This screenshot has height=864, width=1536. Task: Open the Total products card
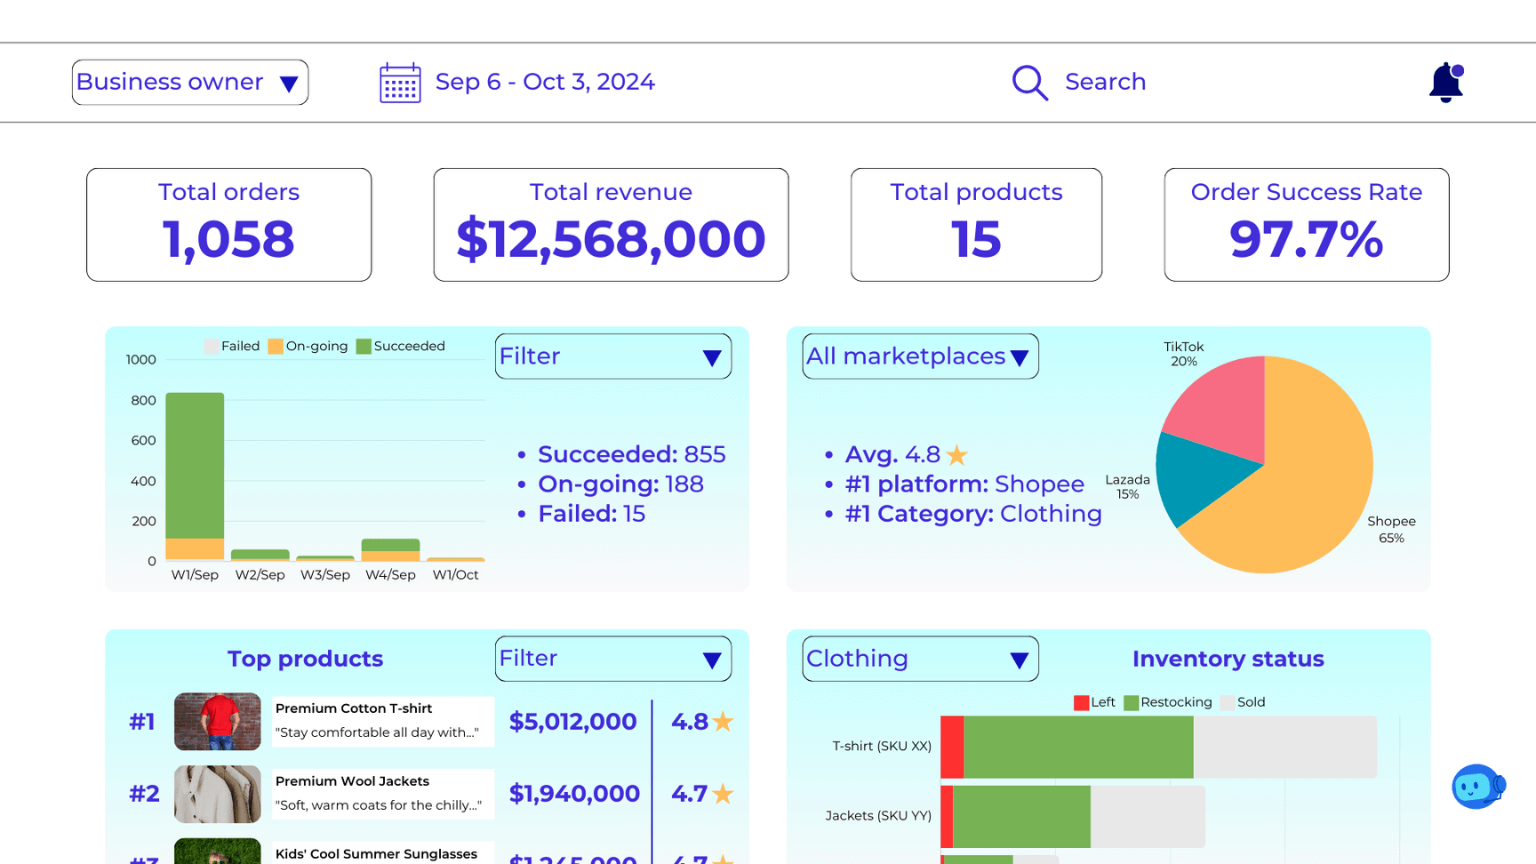(x=976, y=225)
